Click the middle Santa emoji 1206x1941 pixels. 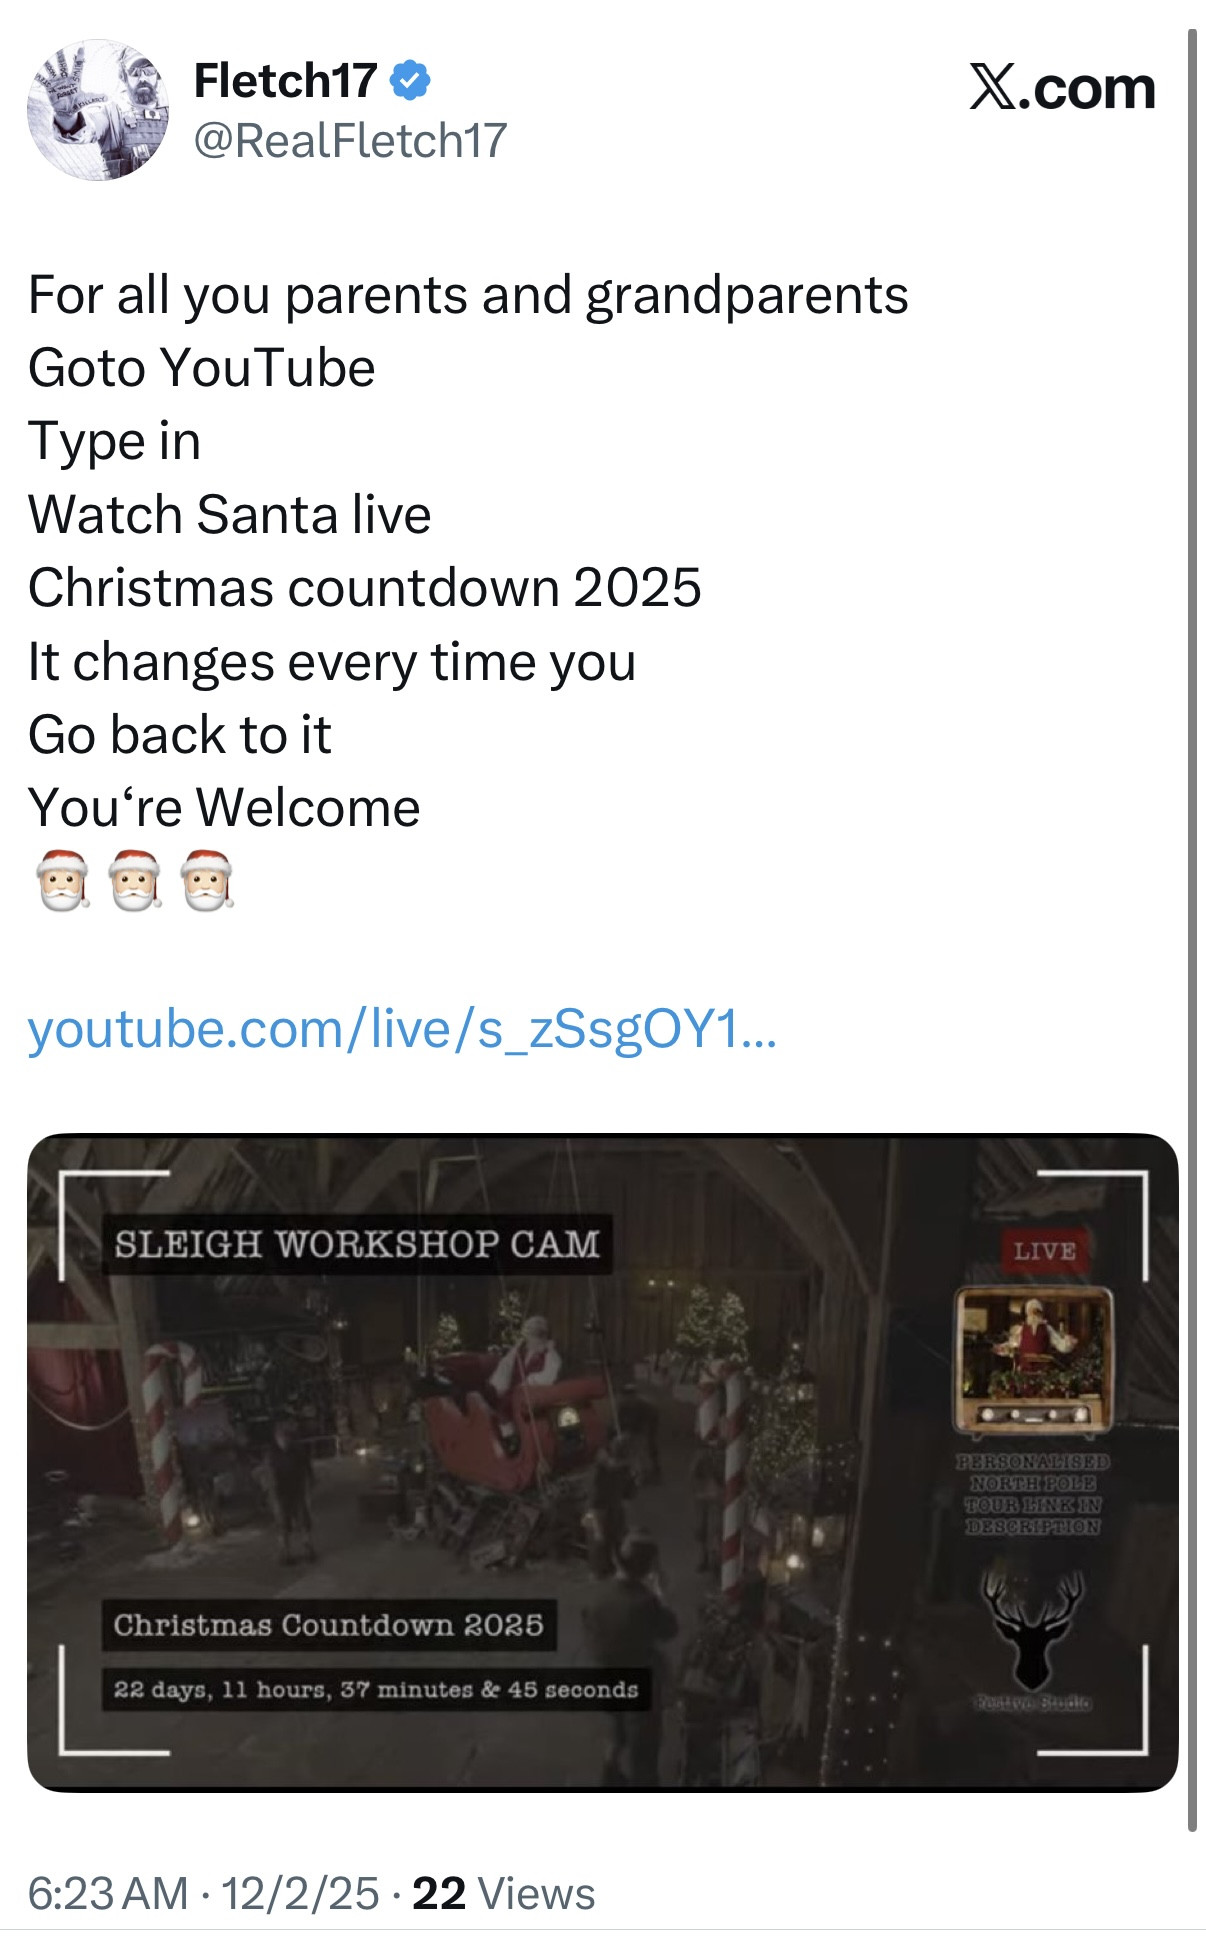pos(135,880)
